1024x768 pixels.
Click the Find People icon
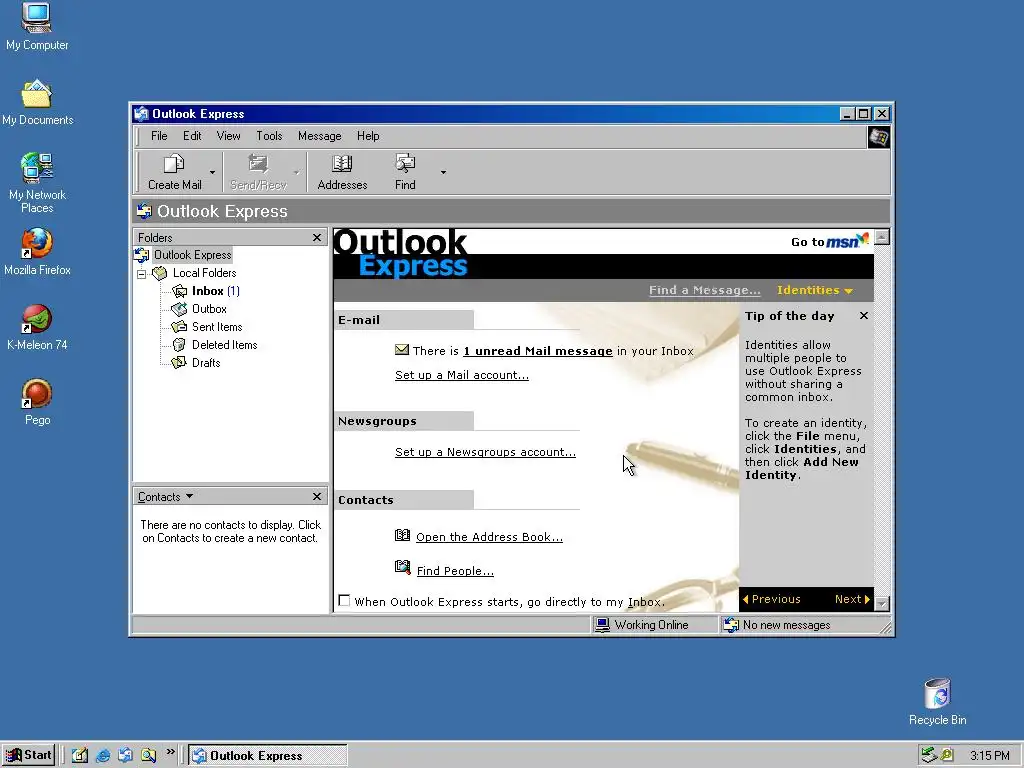click(x=402, y=568)
